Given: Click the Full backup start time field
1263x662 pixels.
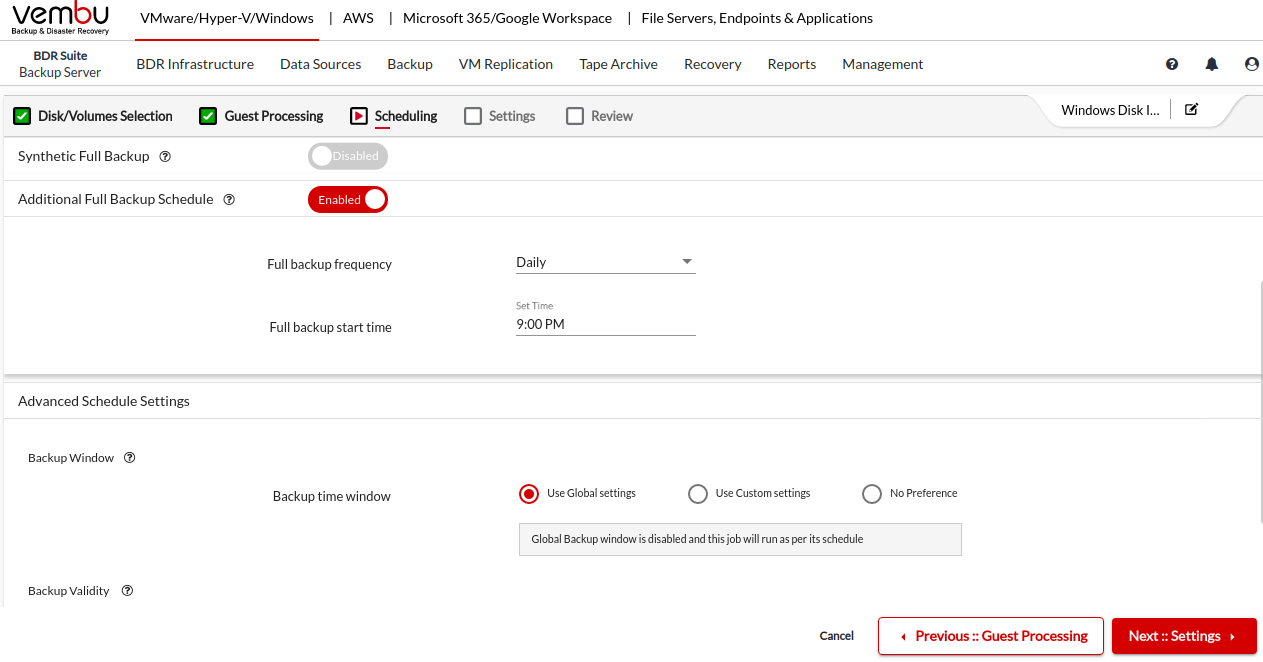Looking at the screenshot, I should 605,324.
